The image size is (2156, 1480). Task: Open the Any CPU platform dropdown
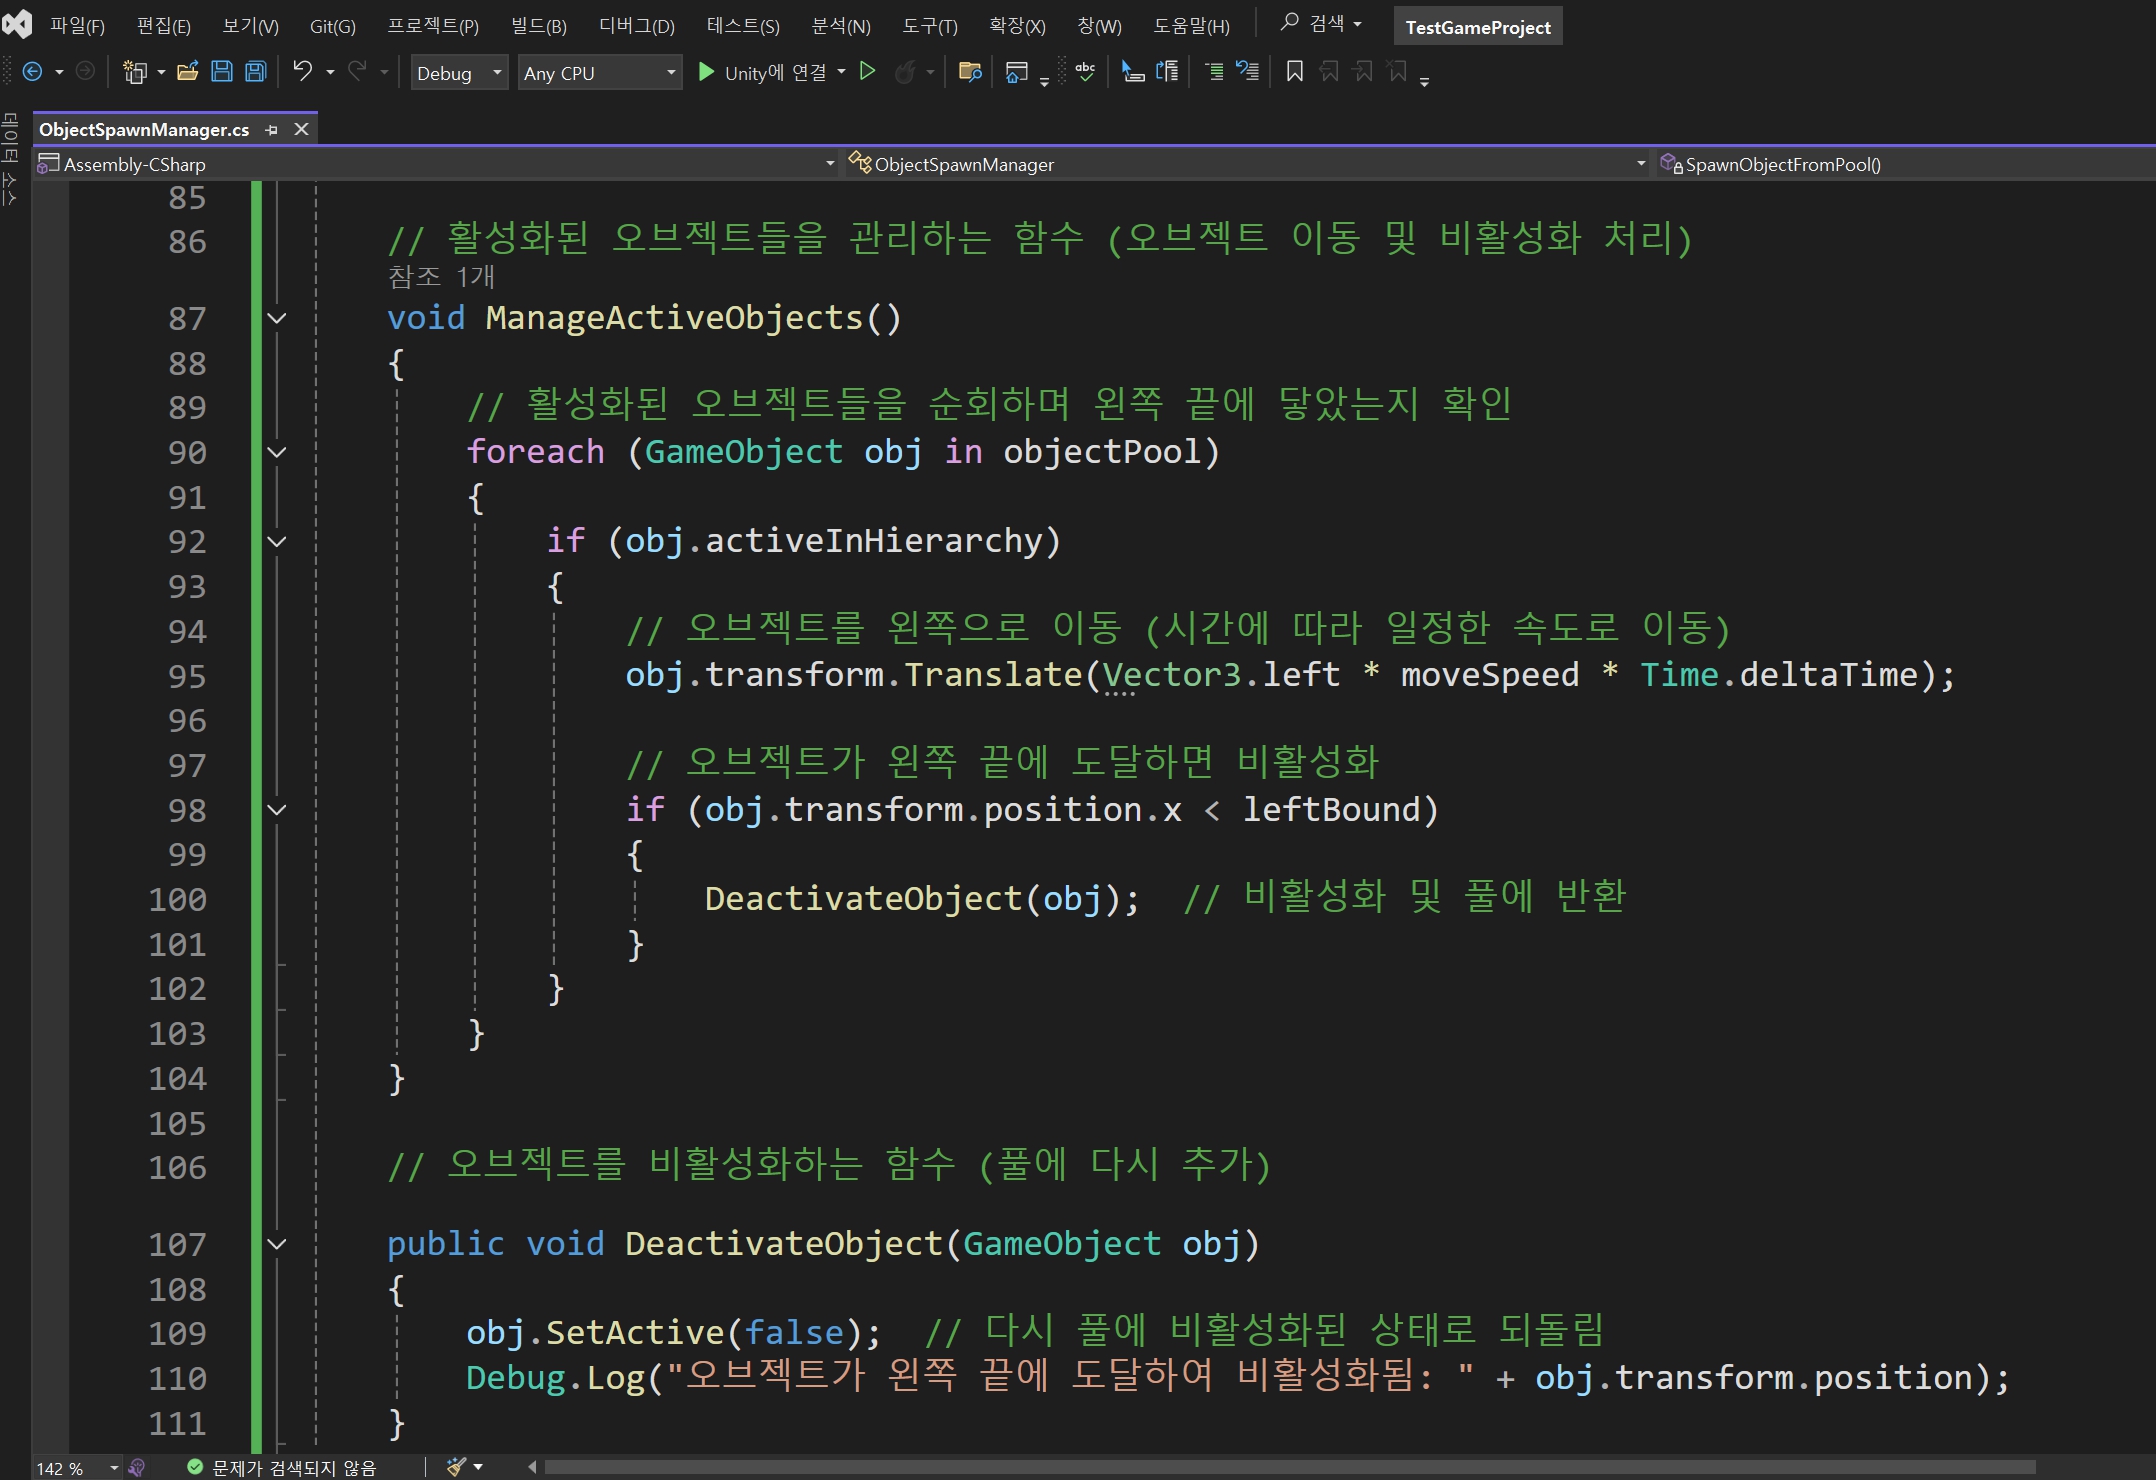click(x=600, y=73)
